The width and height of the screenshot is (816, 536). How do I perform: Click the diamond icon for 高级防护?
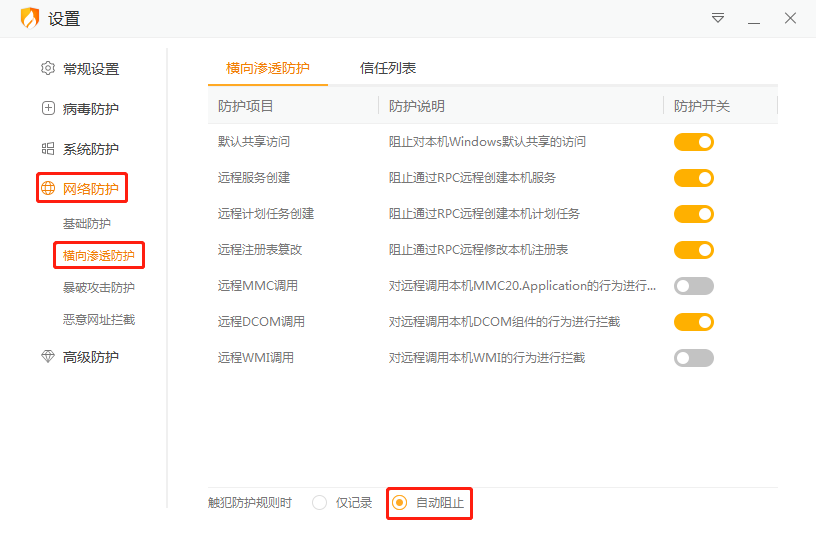point(48,357)
